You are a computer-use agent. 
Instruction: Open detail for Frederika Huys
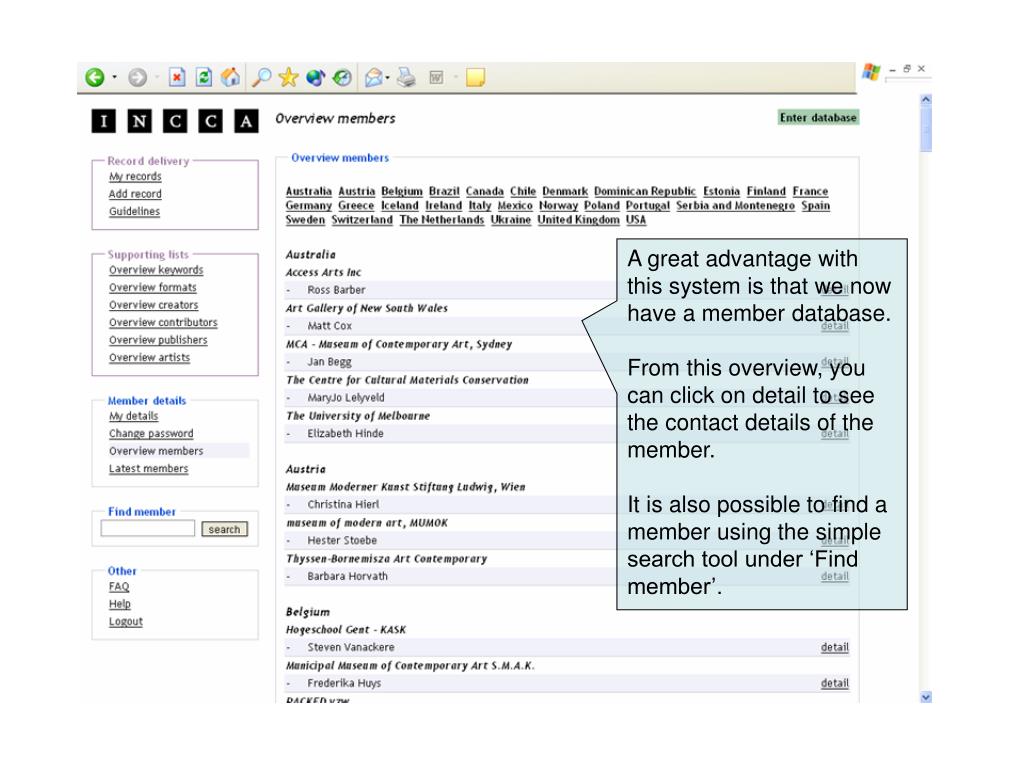(835, 683)
